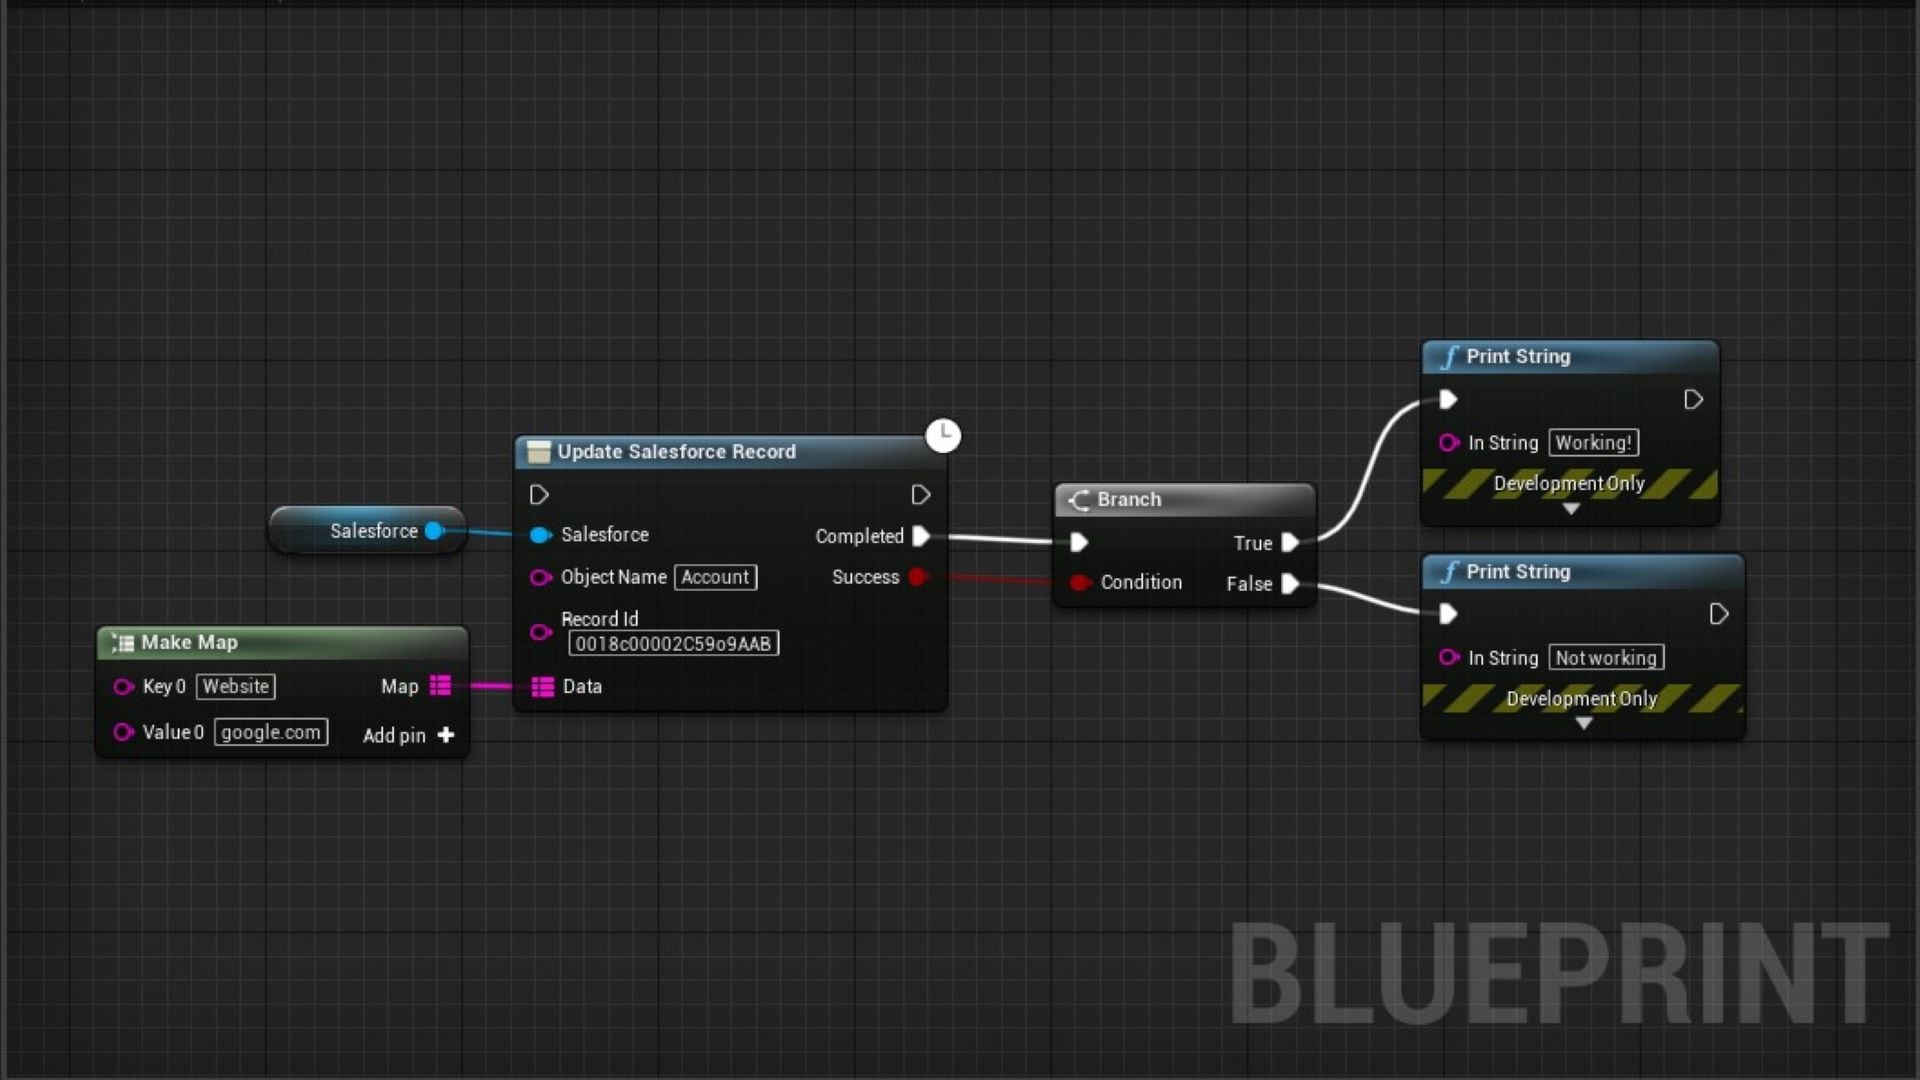Viewport: 1920px width, 1080px height.
Task: Click the clock latent icon on Update Salesforce Record
Action: point(941,437)
